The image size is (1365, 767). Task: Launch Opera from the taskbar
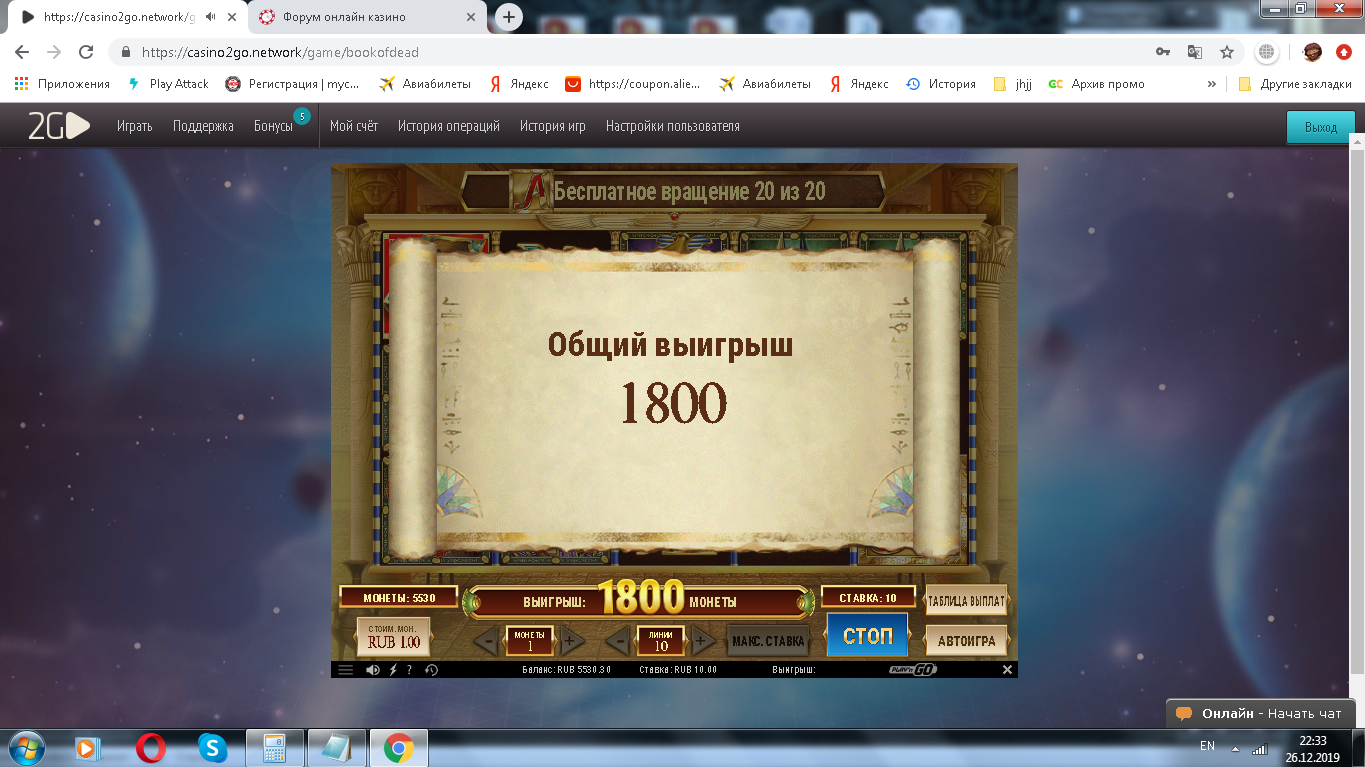click(x=151, y=747)
